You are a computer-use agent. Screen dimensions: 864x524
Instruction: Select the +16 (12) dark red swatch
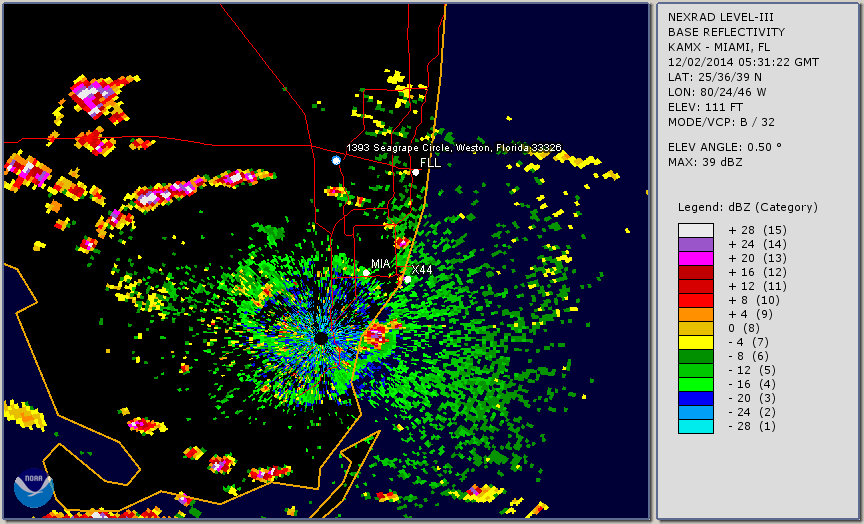pyautogui.click(x=696, y=273)
